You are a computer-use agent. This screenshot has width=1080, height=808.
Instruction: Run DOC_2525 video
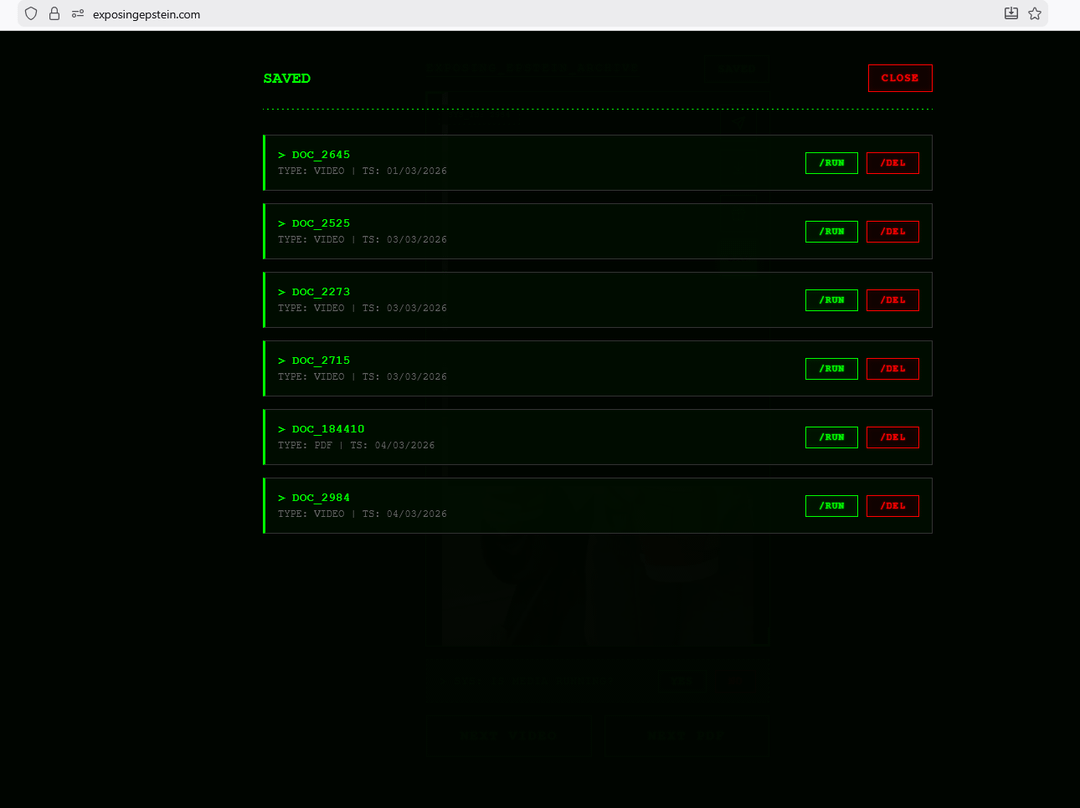[831, 231]
